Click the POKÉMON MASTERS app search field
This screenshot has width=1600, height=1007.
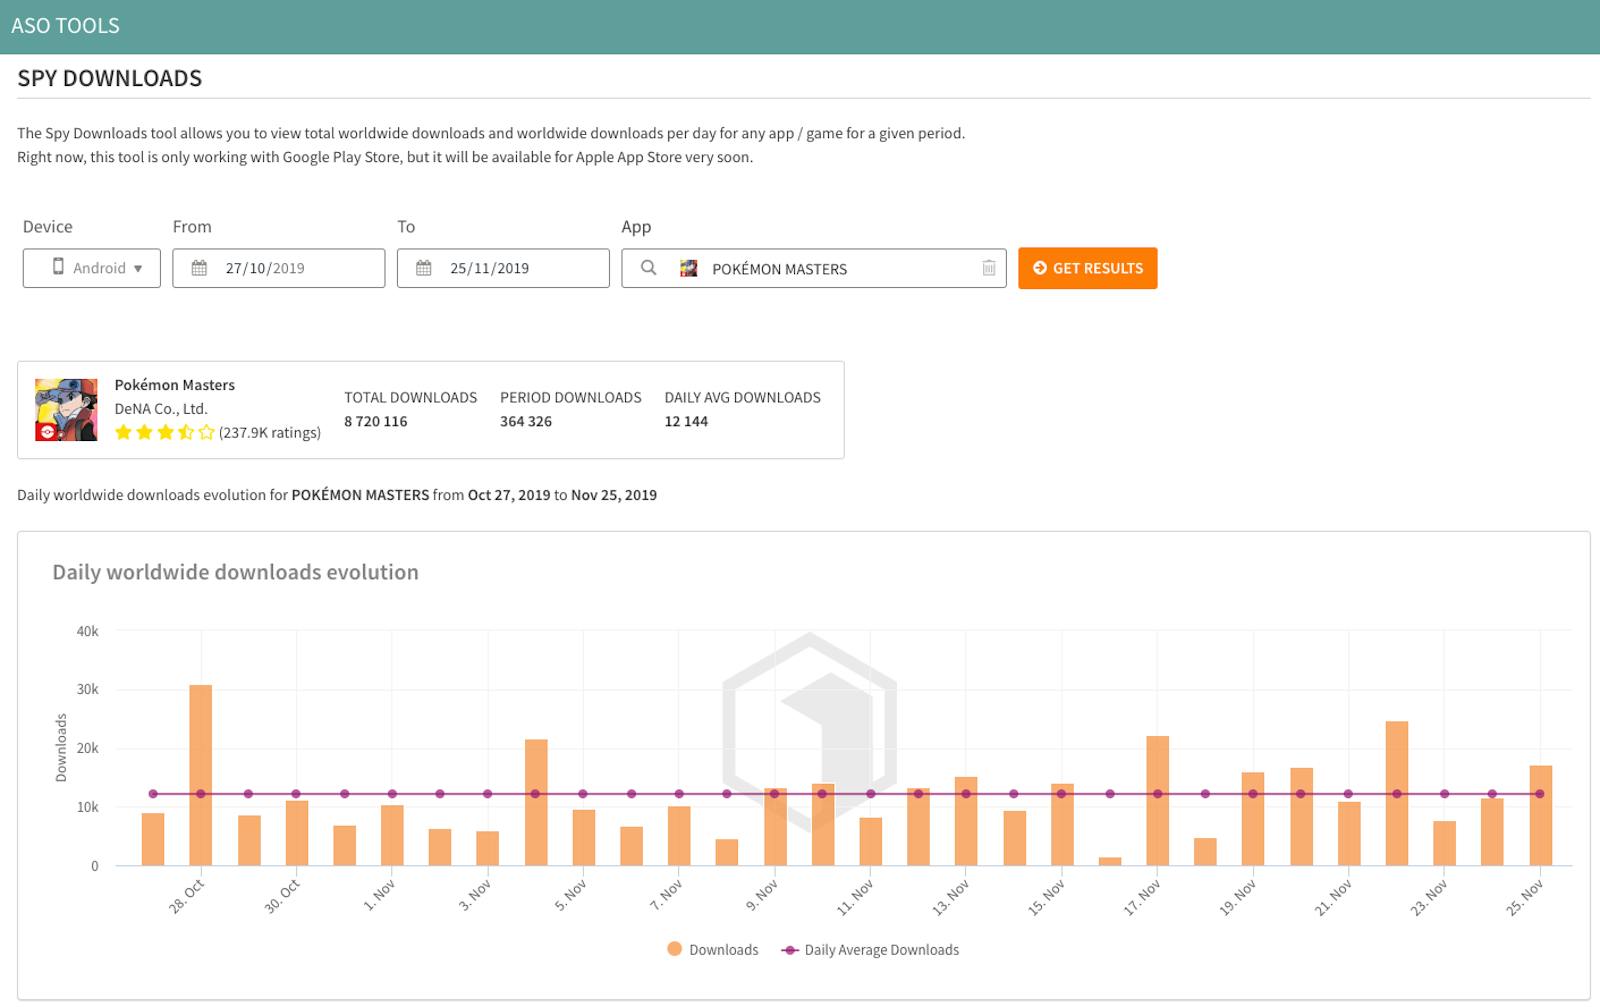pyautogui.click(x=813, y=268)
